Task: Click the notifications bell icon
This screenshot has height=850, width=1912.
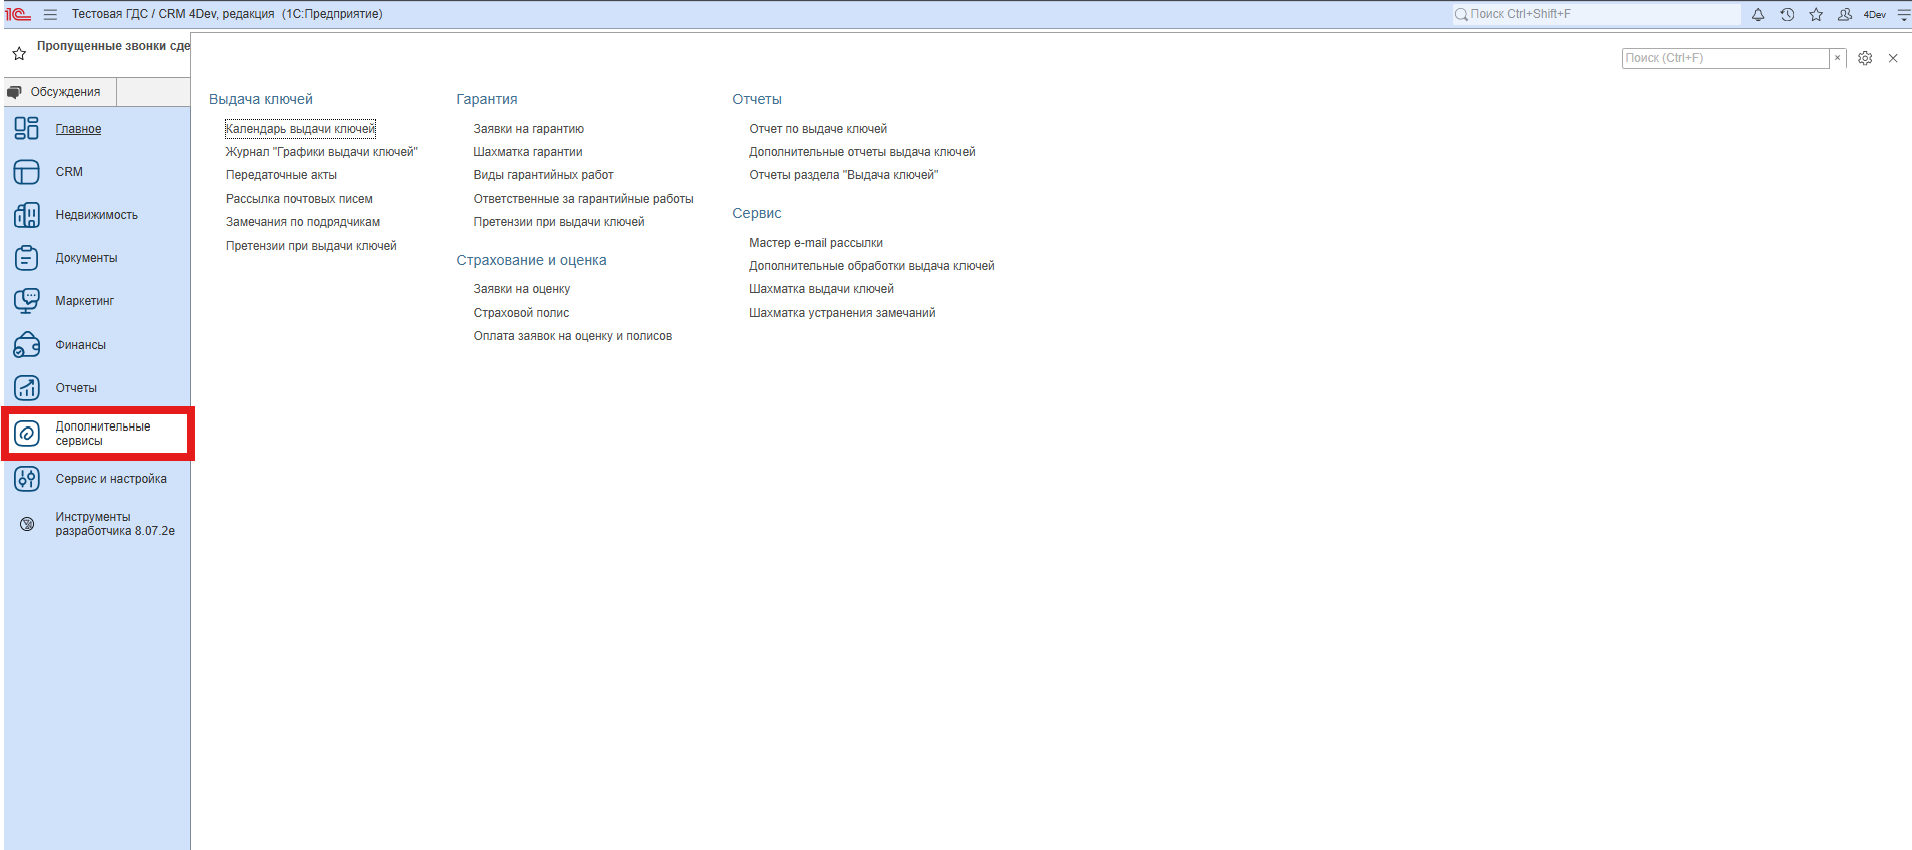Action: (x=1758, y=14)
